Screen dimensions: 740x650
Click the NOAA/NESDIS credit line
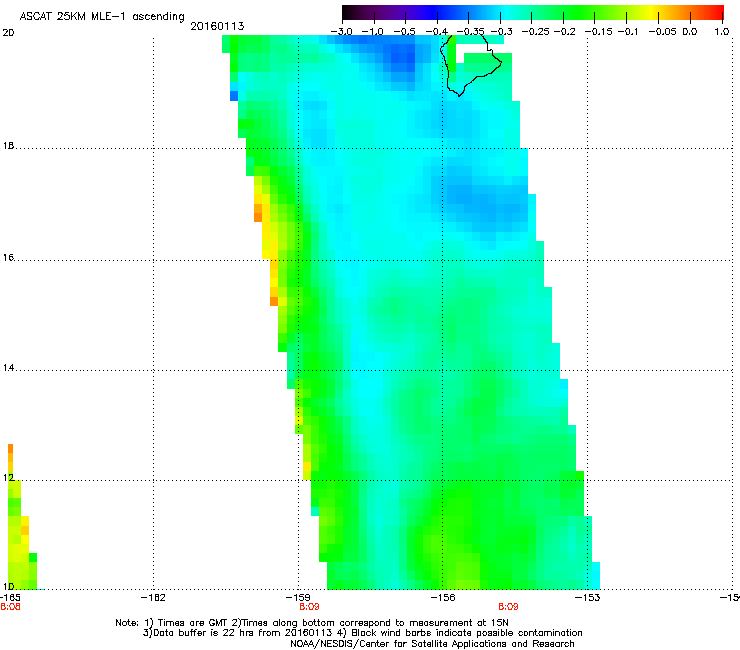(x=432, y=644)
